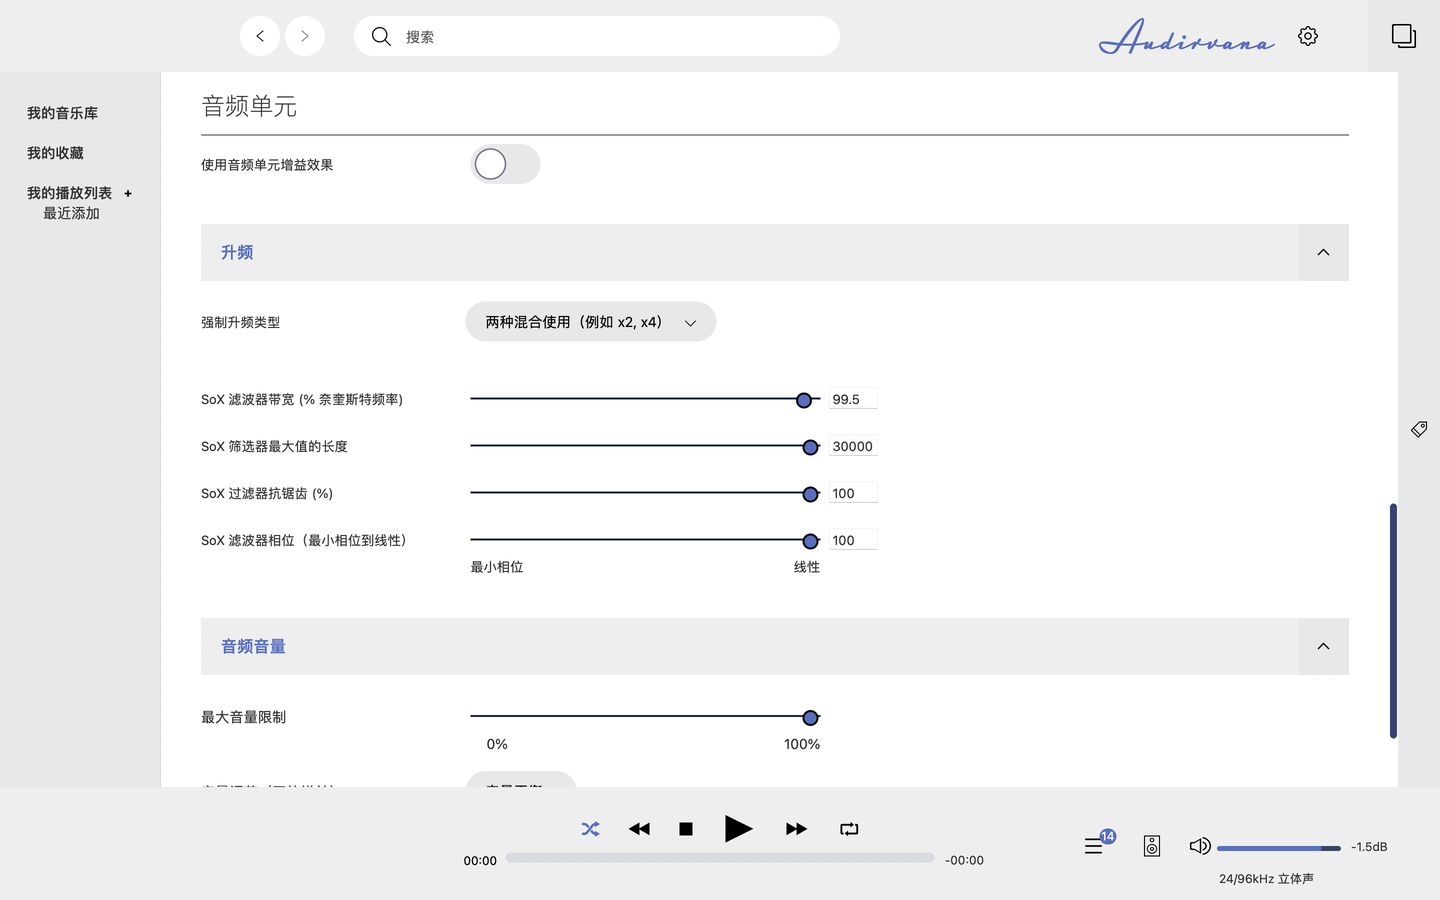The height and width of the screenshot is (900, 1440).
Task: Open the mini player panel icon
Action: coord(1404,35)
